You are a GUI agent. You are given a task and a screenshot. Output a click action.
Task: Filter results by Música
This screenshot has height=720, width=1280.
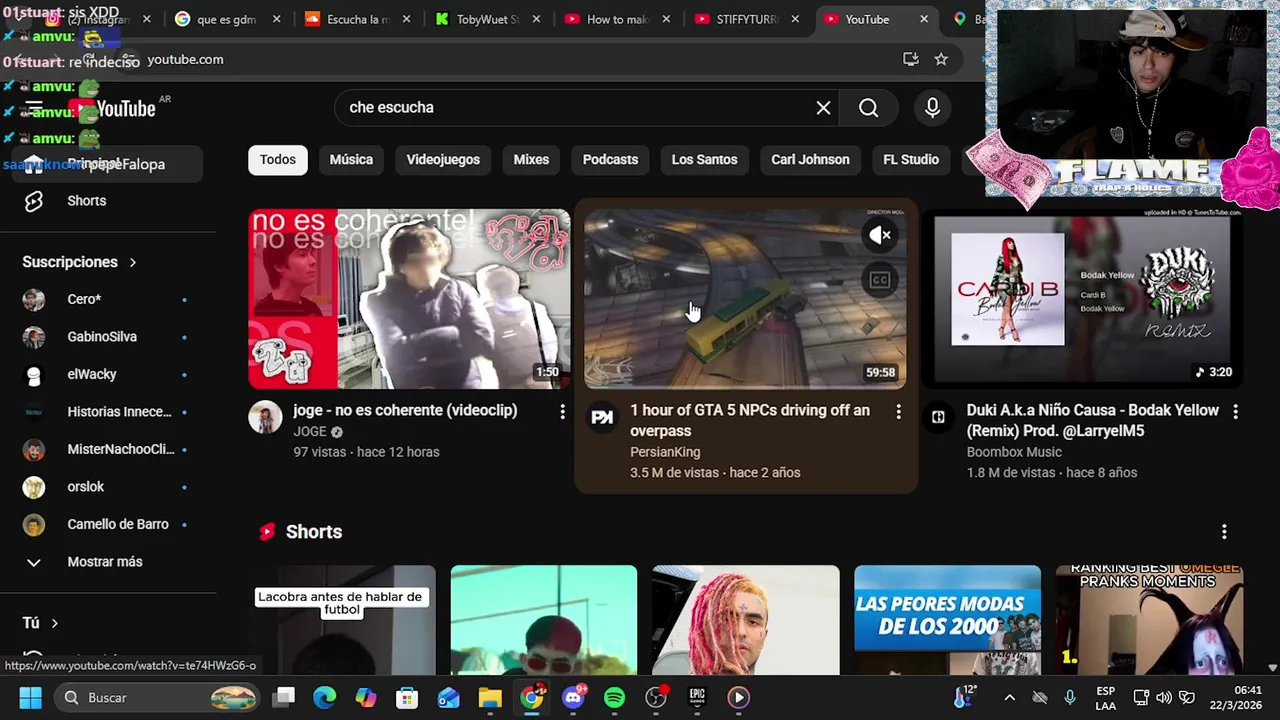click(351, 160)
